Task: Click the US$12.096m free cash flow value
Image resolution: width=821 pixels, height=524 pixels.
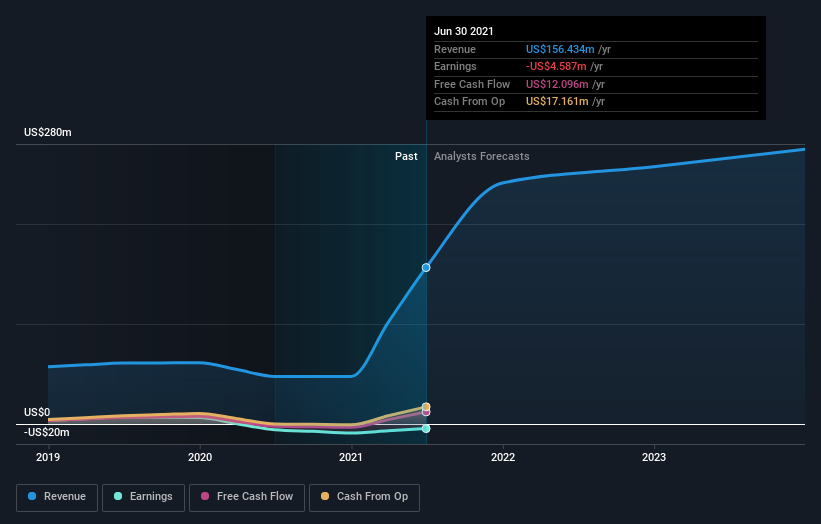Action: [x=557, y=84]
